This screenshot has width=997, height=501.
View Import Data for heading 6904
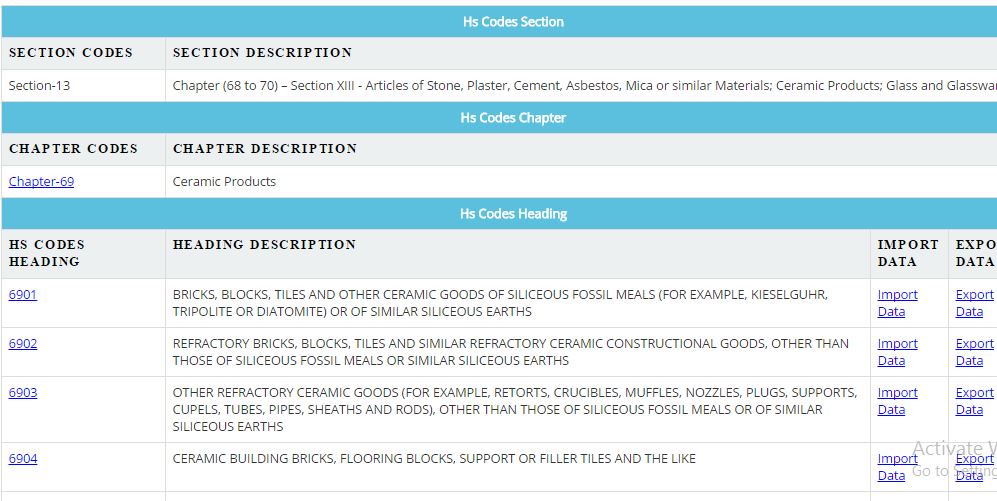[x=897, y=467]
